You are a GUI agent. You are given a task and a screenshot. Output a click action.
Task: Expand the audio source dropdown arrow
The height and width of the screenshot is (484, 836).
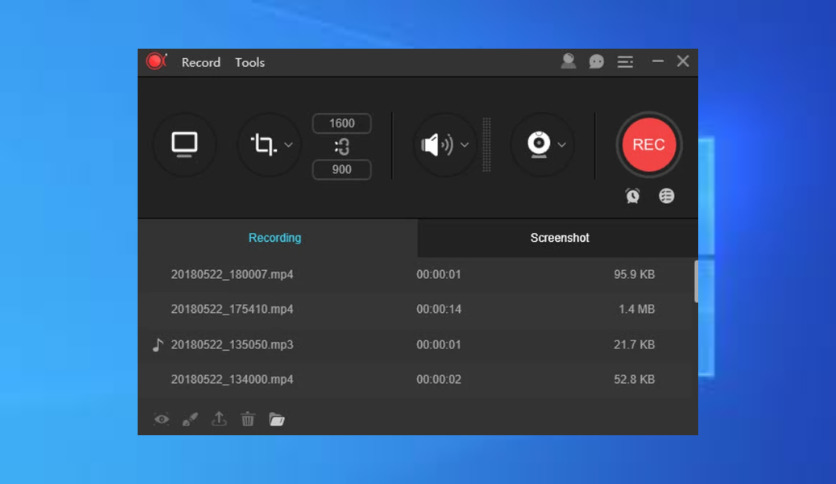click(465, 145)
